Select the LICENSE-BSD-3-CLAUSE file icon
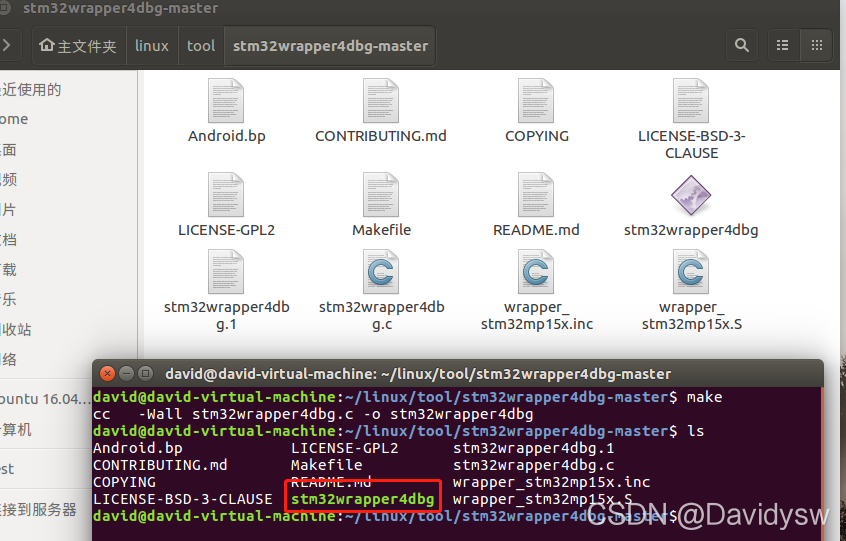Image resolution: width=846 pixels, height=541 pixels. coord(691,101)
